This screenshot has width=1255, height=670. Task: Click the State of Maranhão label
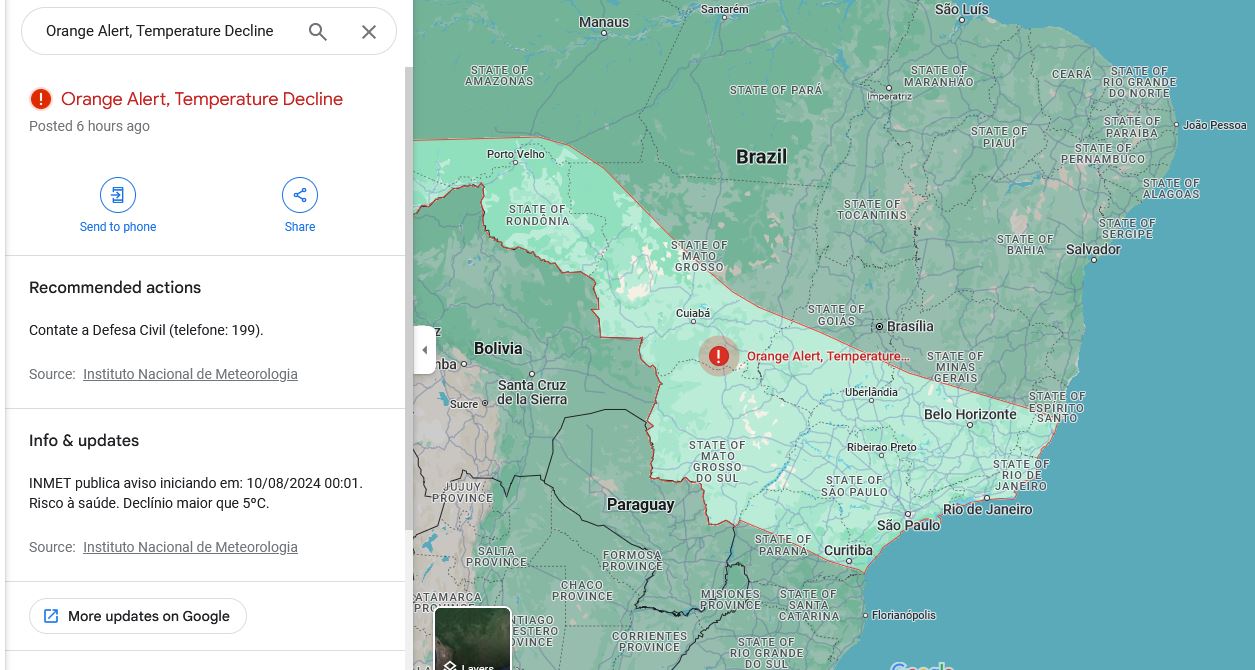(939, 76)
